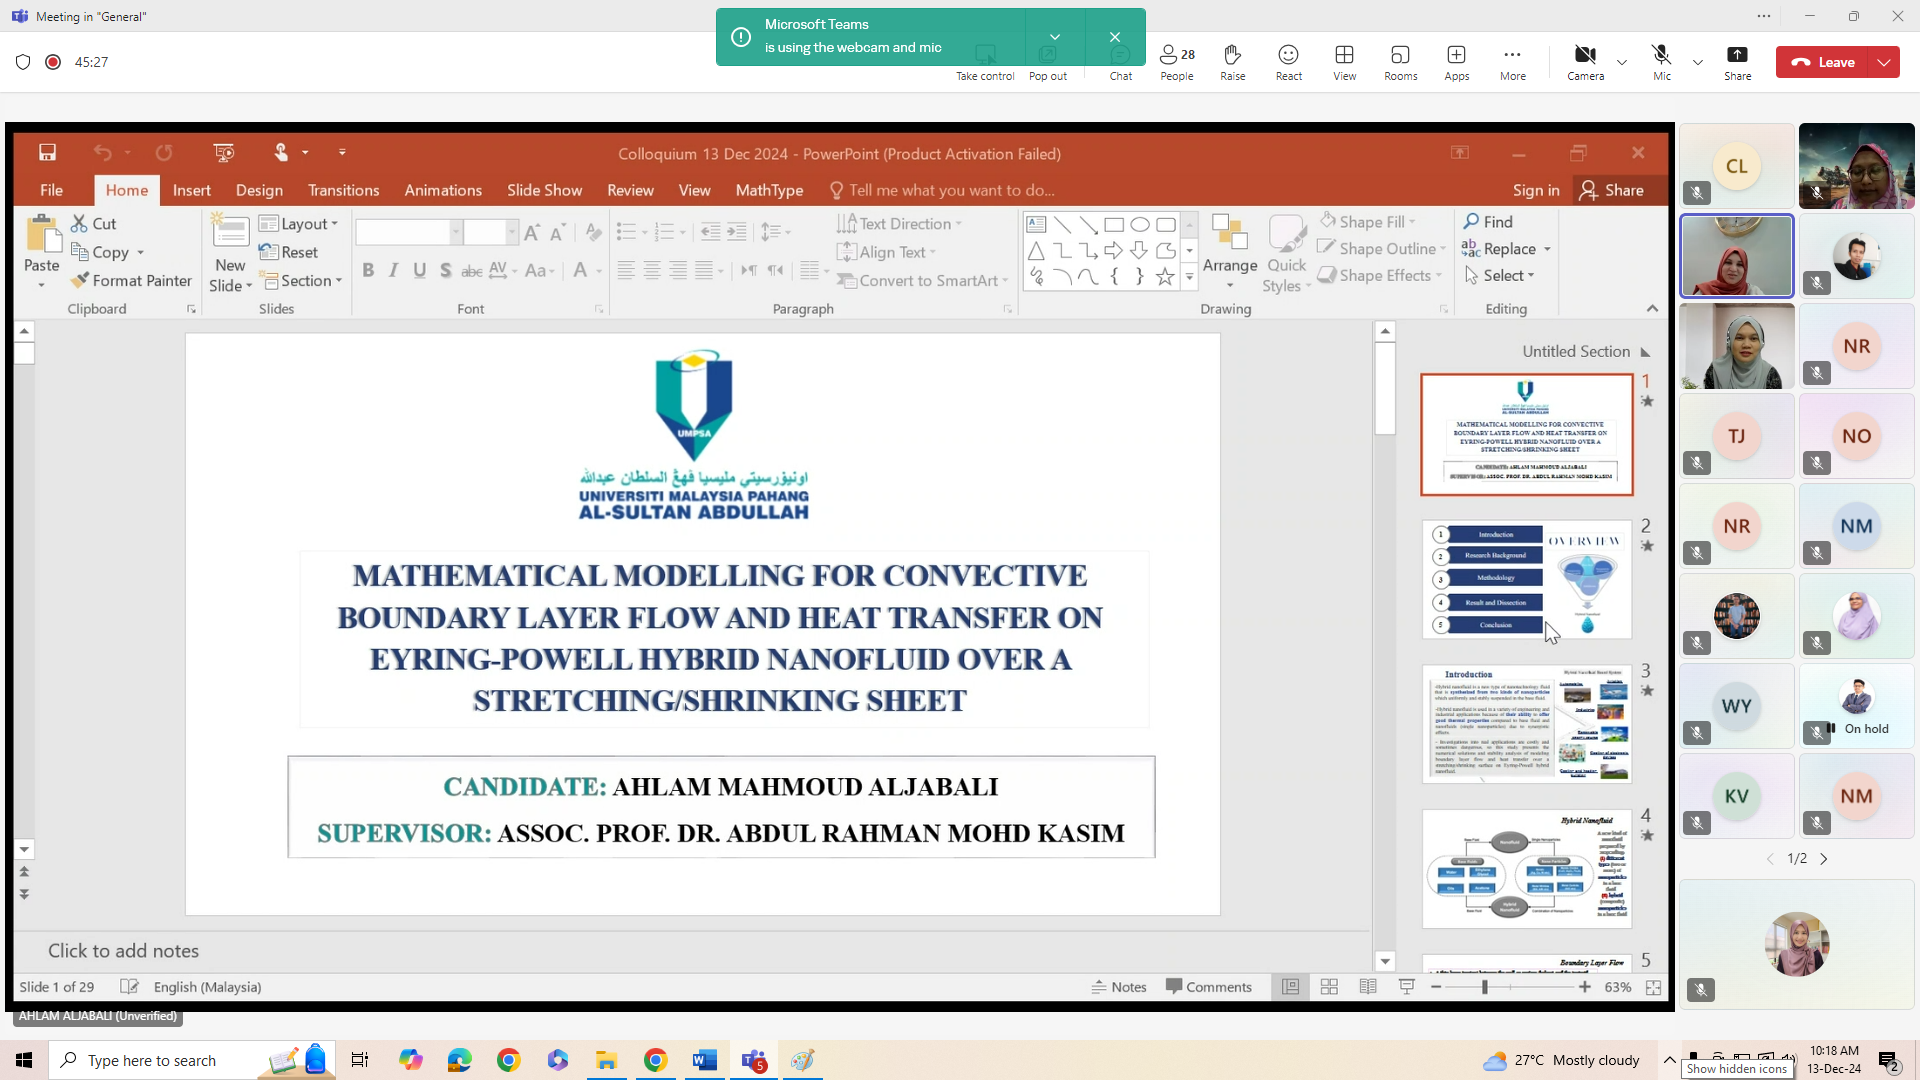The image size is (1920, 1080).
Task: Switch to Slide Sorter view in status bar
Action: 1329,987
